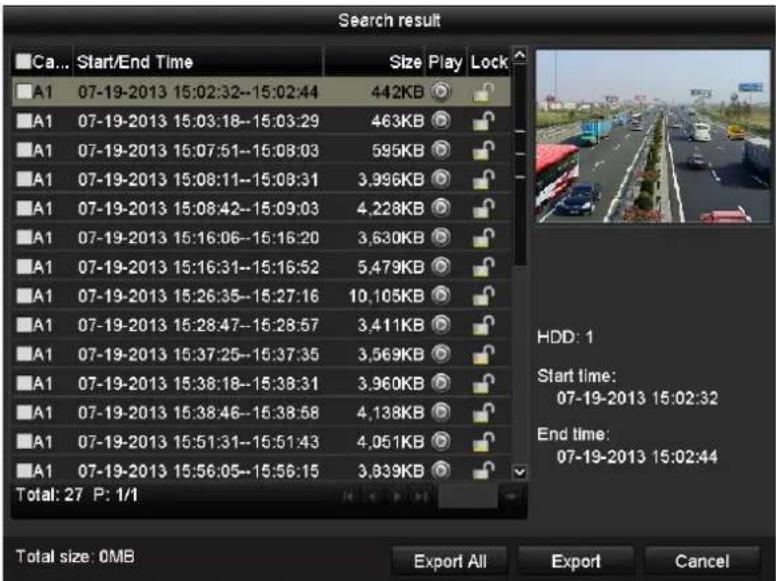776x581 pixels.
Task: Play the 15:02:32--15:02:44 recording
Action: [x=440, y=92]
